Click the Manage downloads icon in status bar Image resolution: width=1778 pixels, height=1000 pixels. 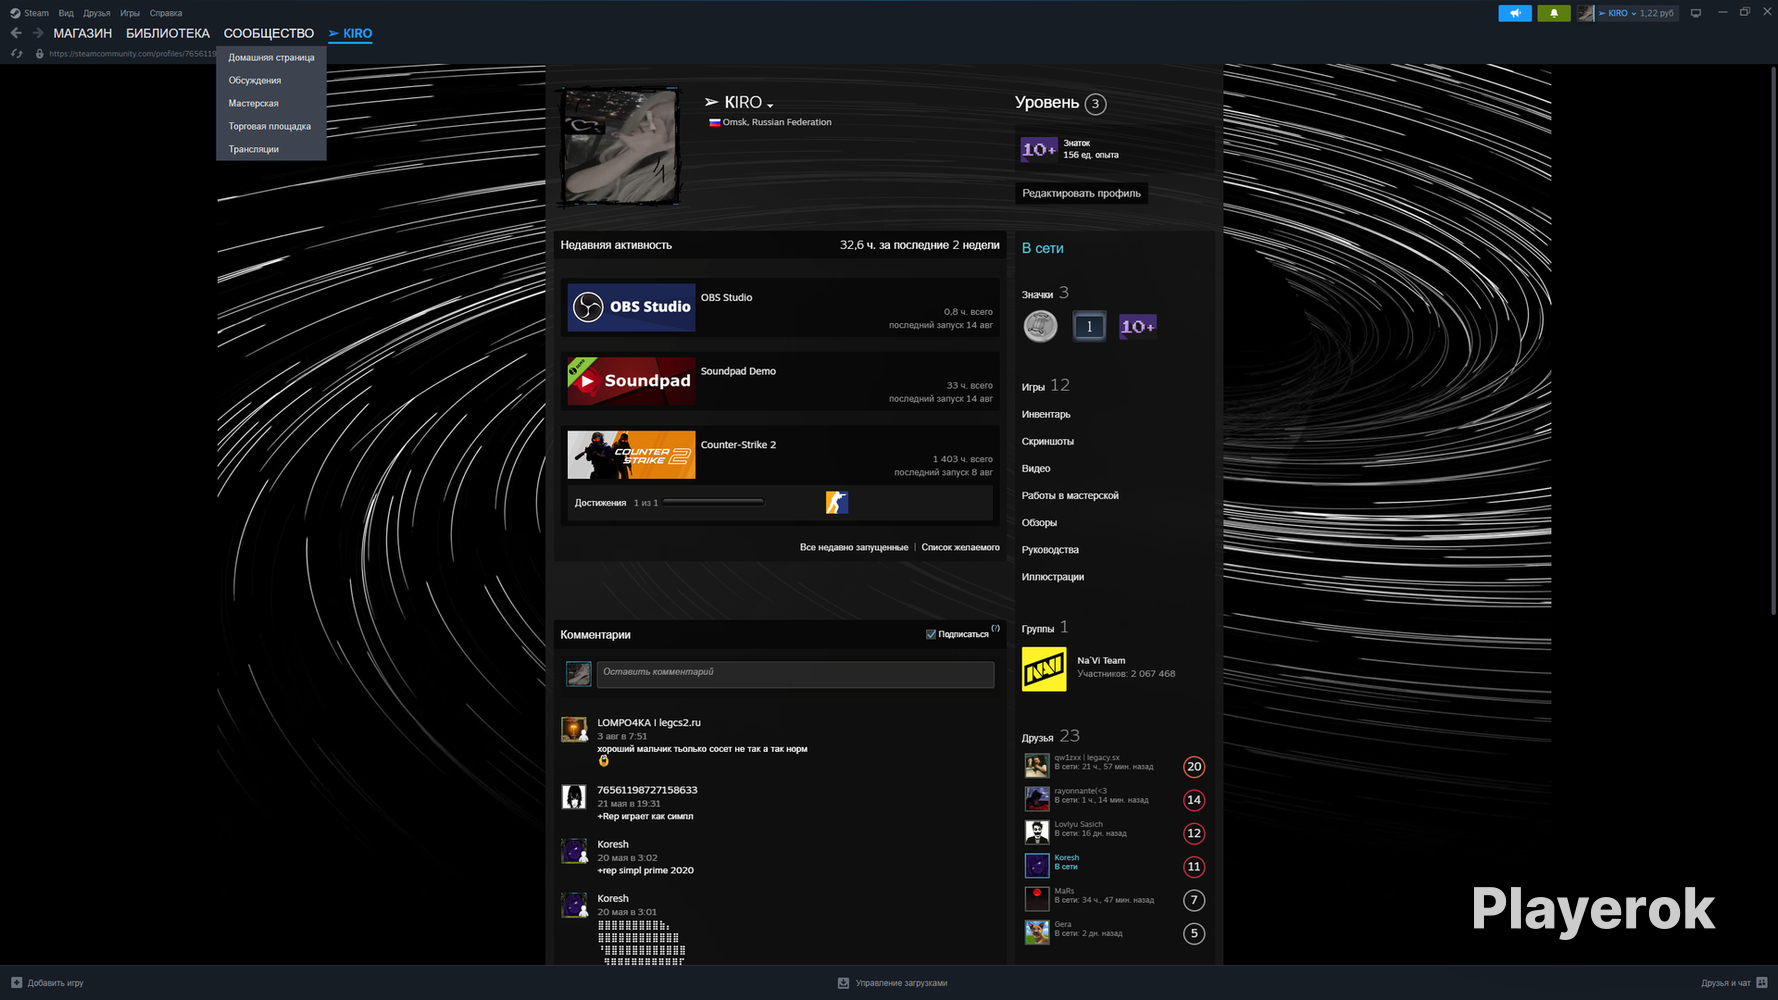tap(843, 983)
